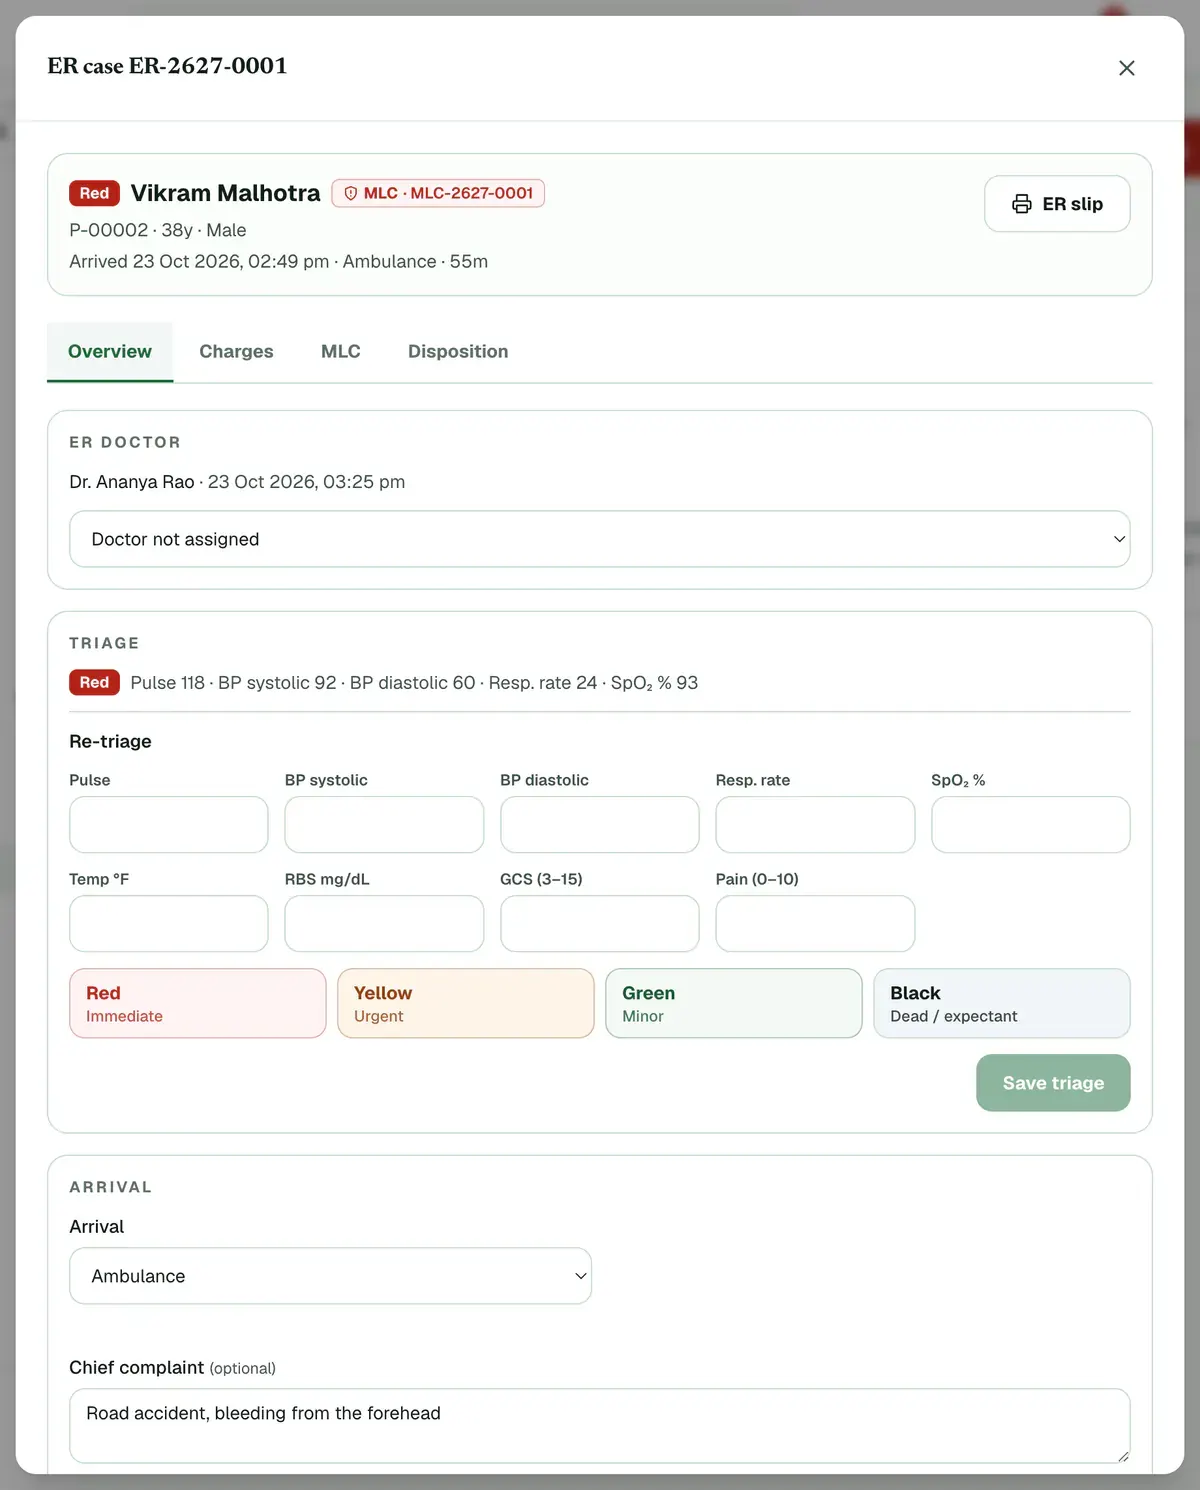Viewport: 1200px width, 1490px height.
Task: Open the Doctor not assigned dropdown
Action: click(x=600, y=539)
